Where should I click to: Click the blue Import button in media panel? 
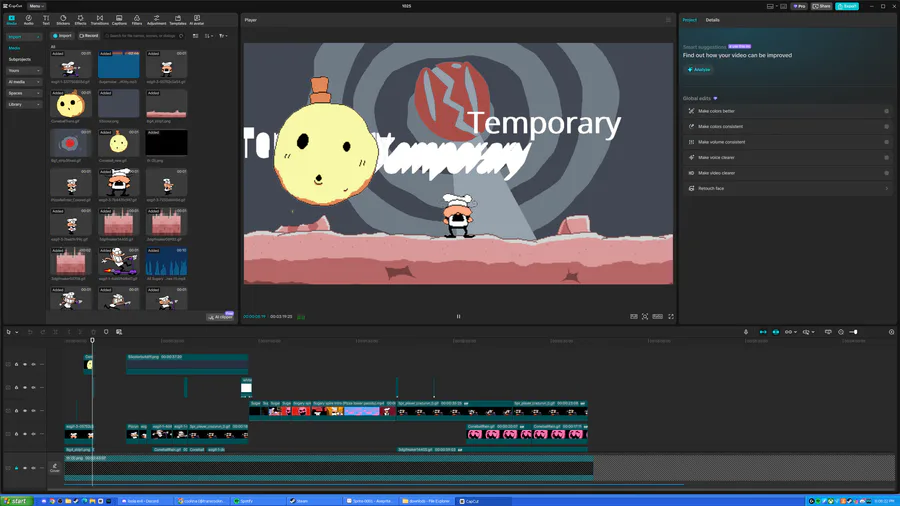click(62, 36)
